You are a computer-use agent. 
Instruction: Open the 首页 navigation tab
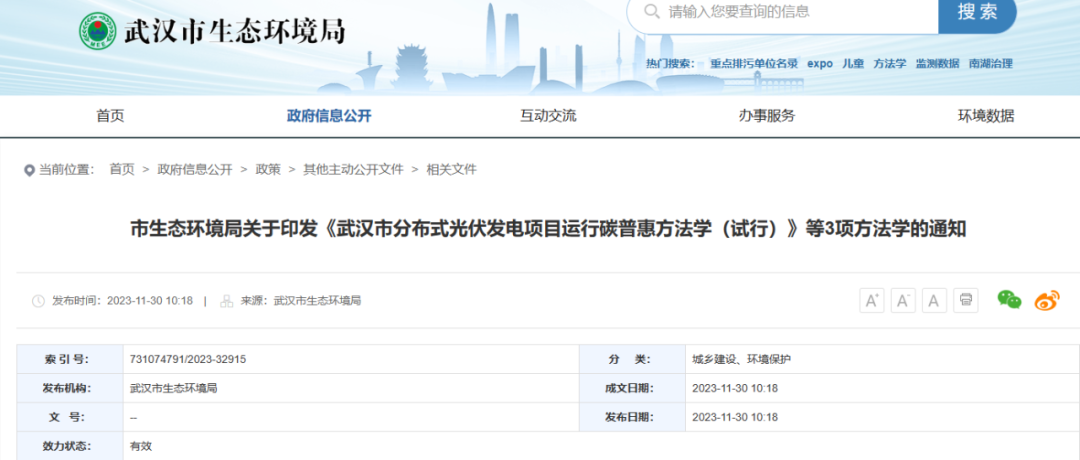(x=110, y=116)
